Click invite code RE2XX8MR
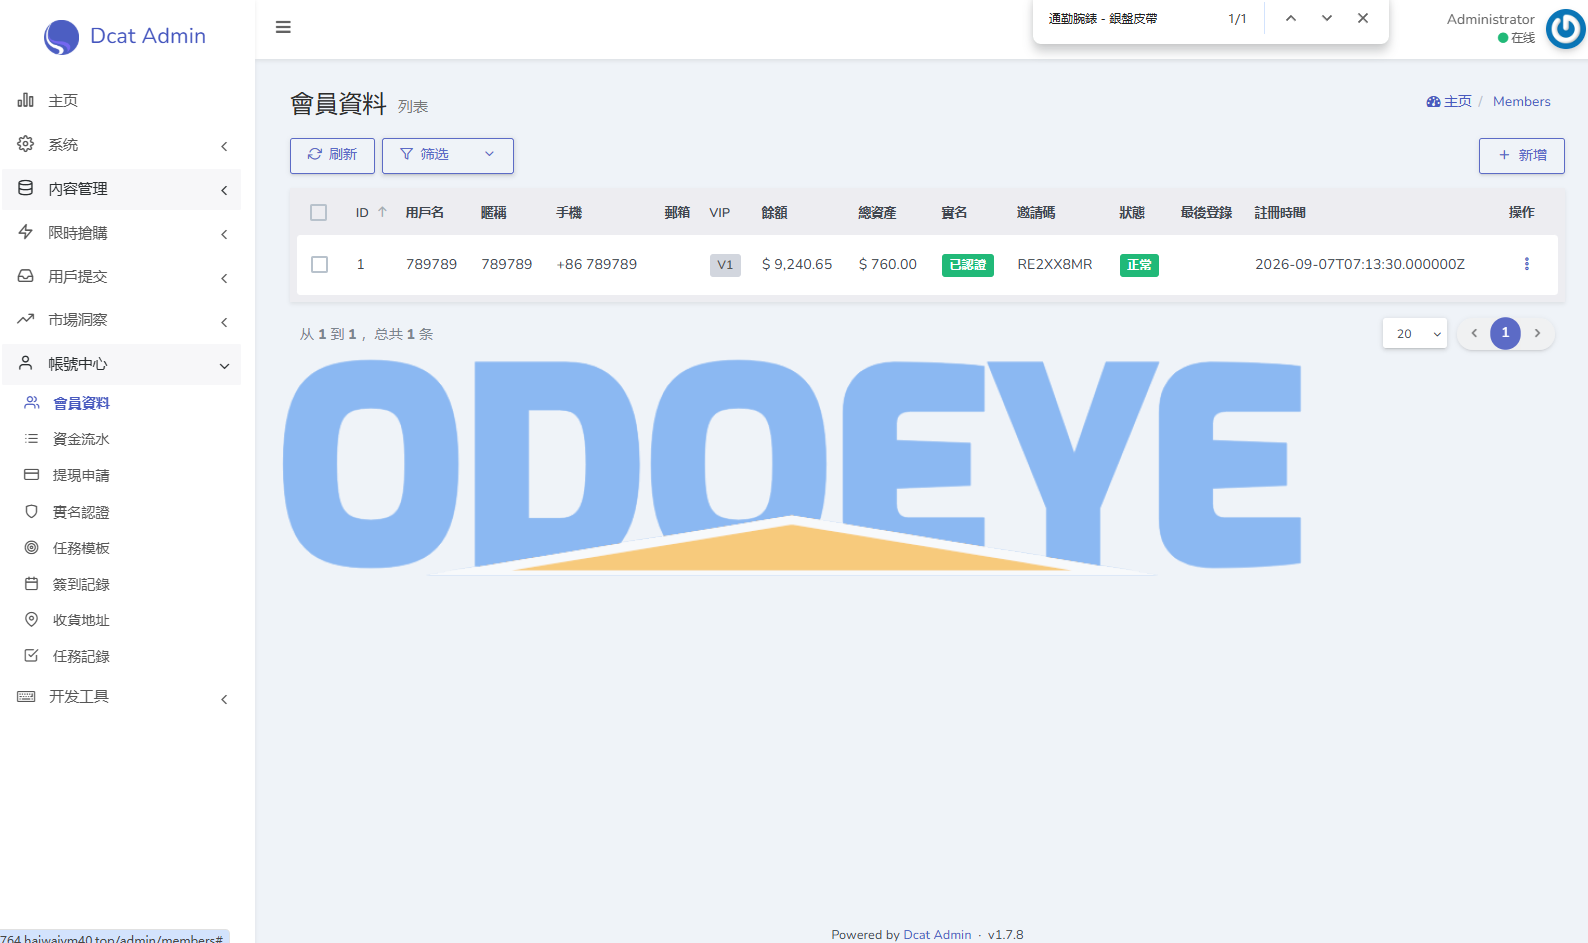Viewport: 1588px width, 943px height. [1055, 265]
